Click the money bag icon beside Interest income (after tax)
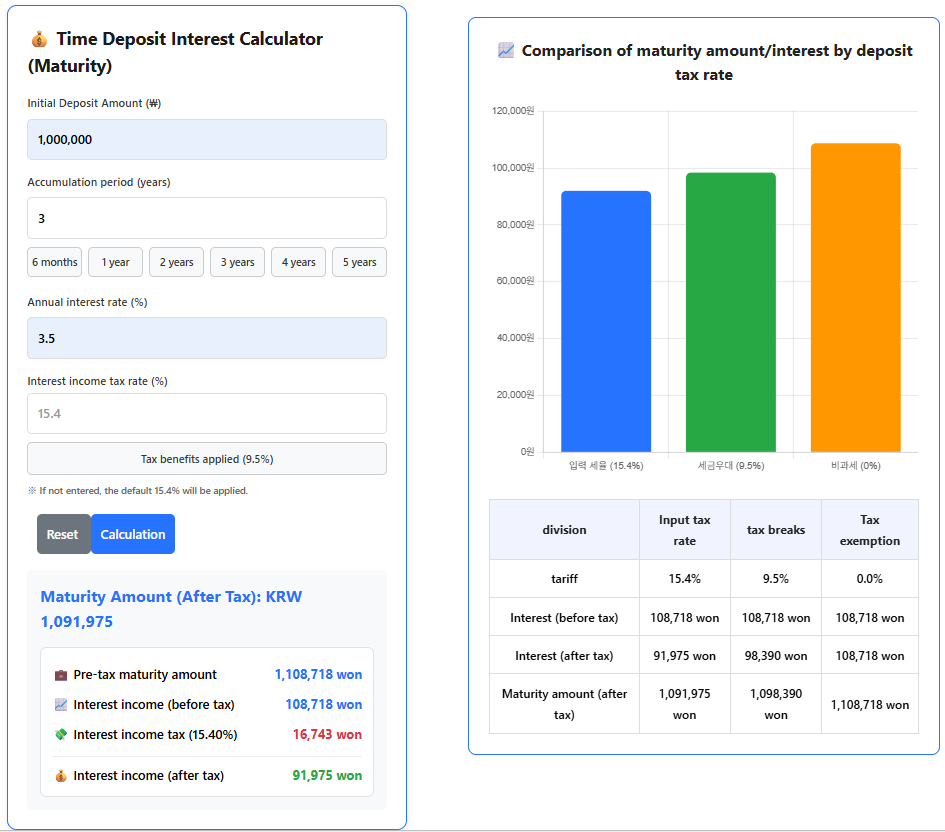The height and width of the screenshot is (832, 945). (61, 776)
